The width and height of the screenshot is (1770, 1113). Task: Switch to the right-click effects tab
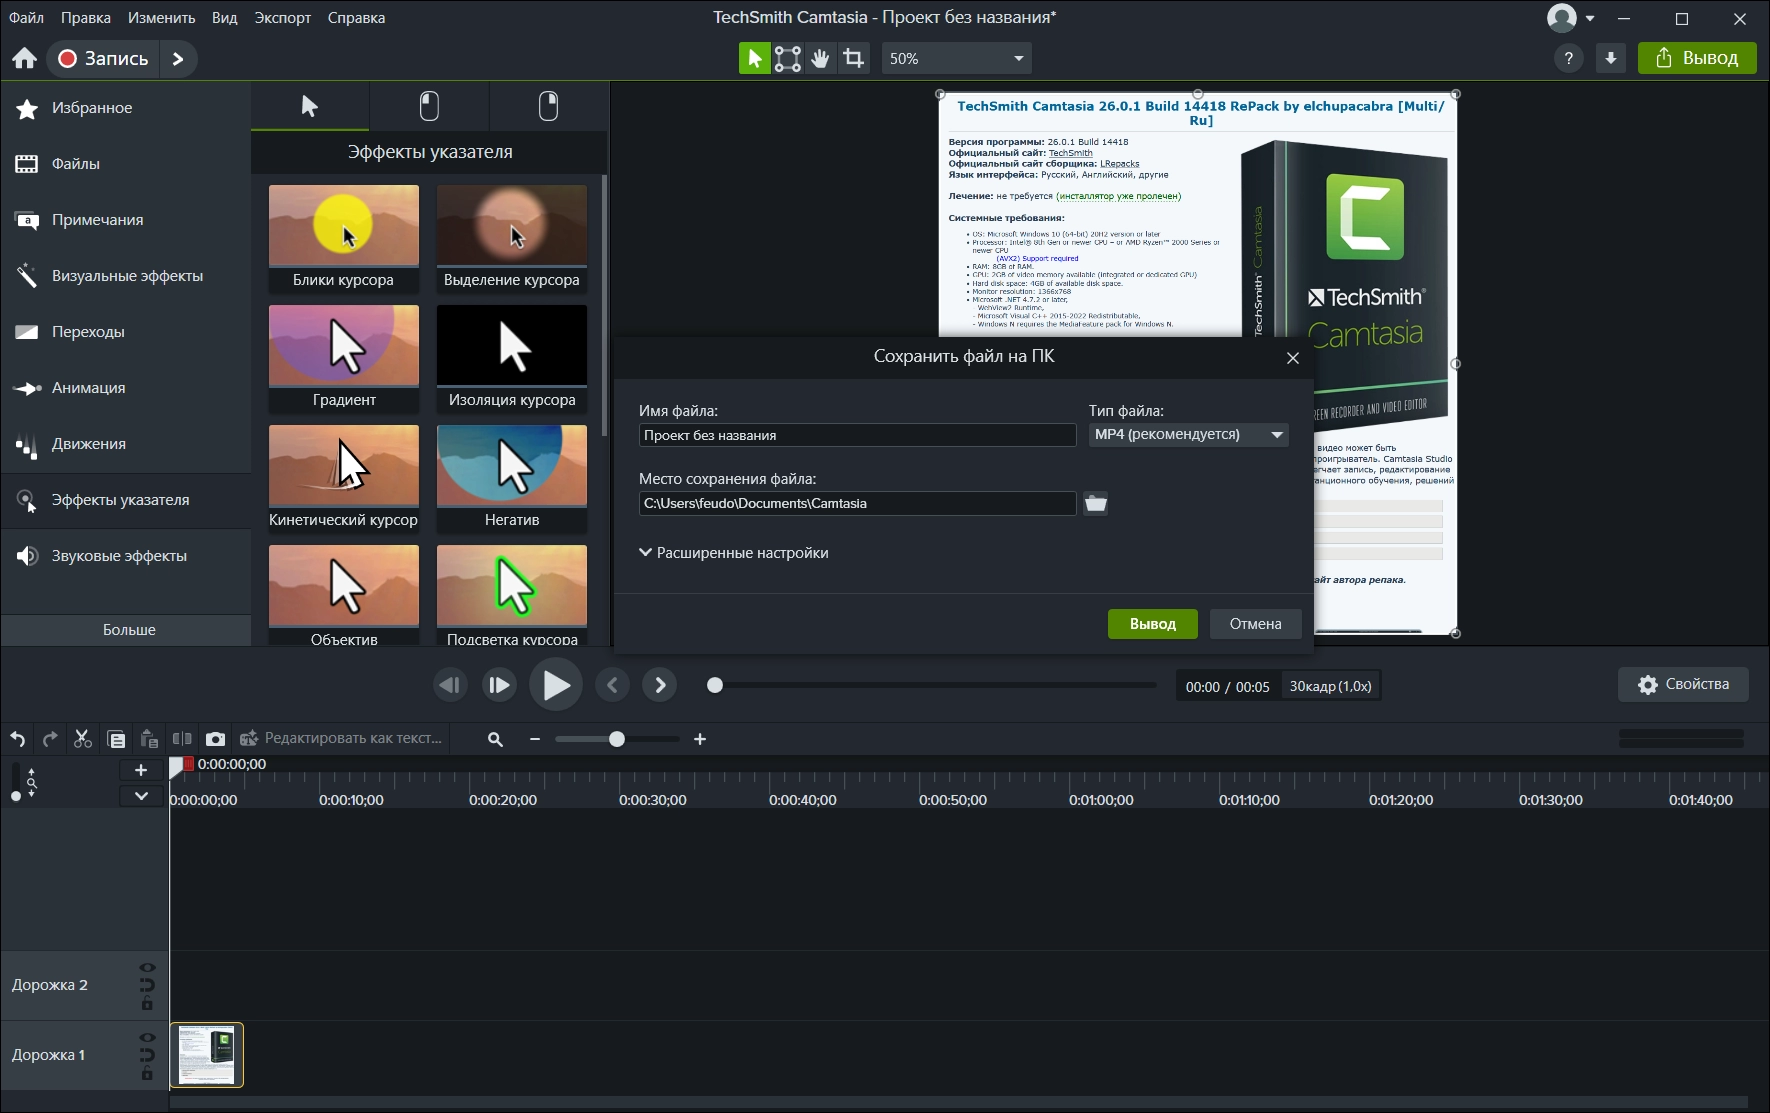[x=549, y=106]
